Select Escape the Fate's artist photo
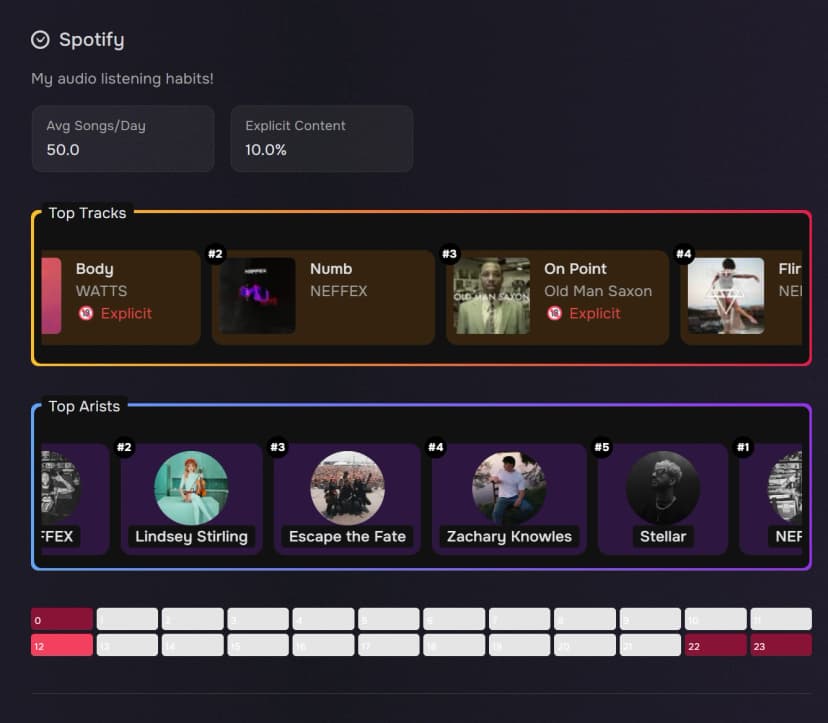Screen dimensions: 828x723 click(347, 488)
